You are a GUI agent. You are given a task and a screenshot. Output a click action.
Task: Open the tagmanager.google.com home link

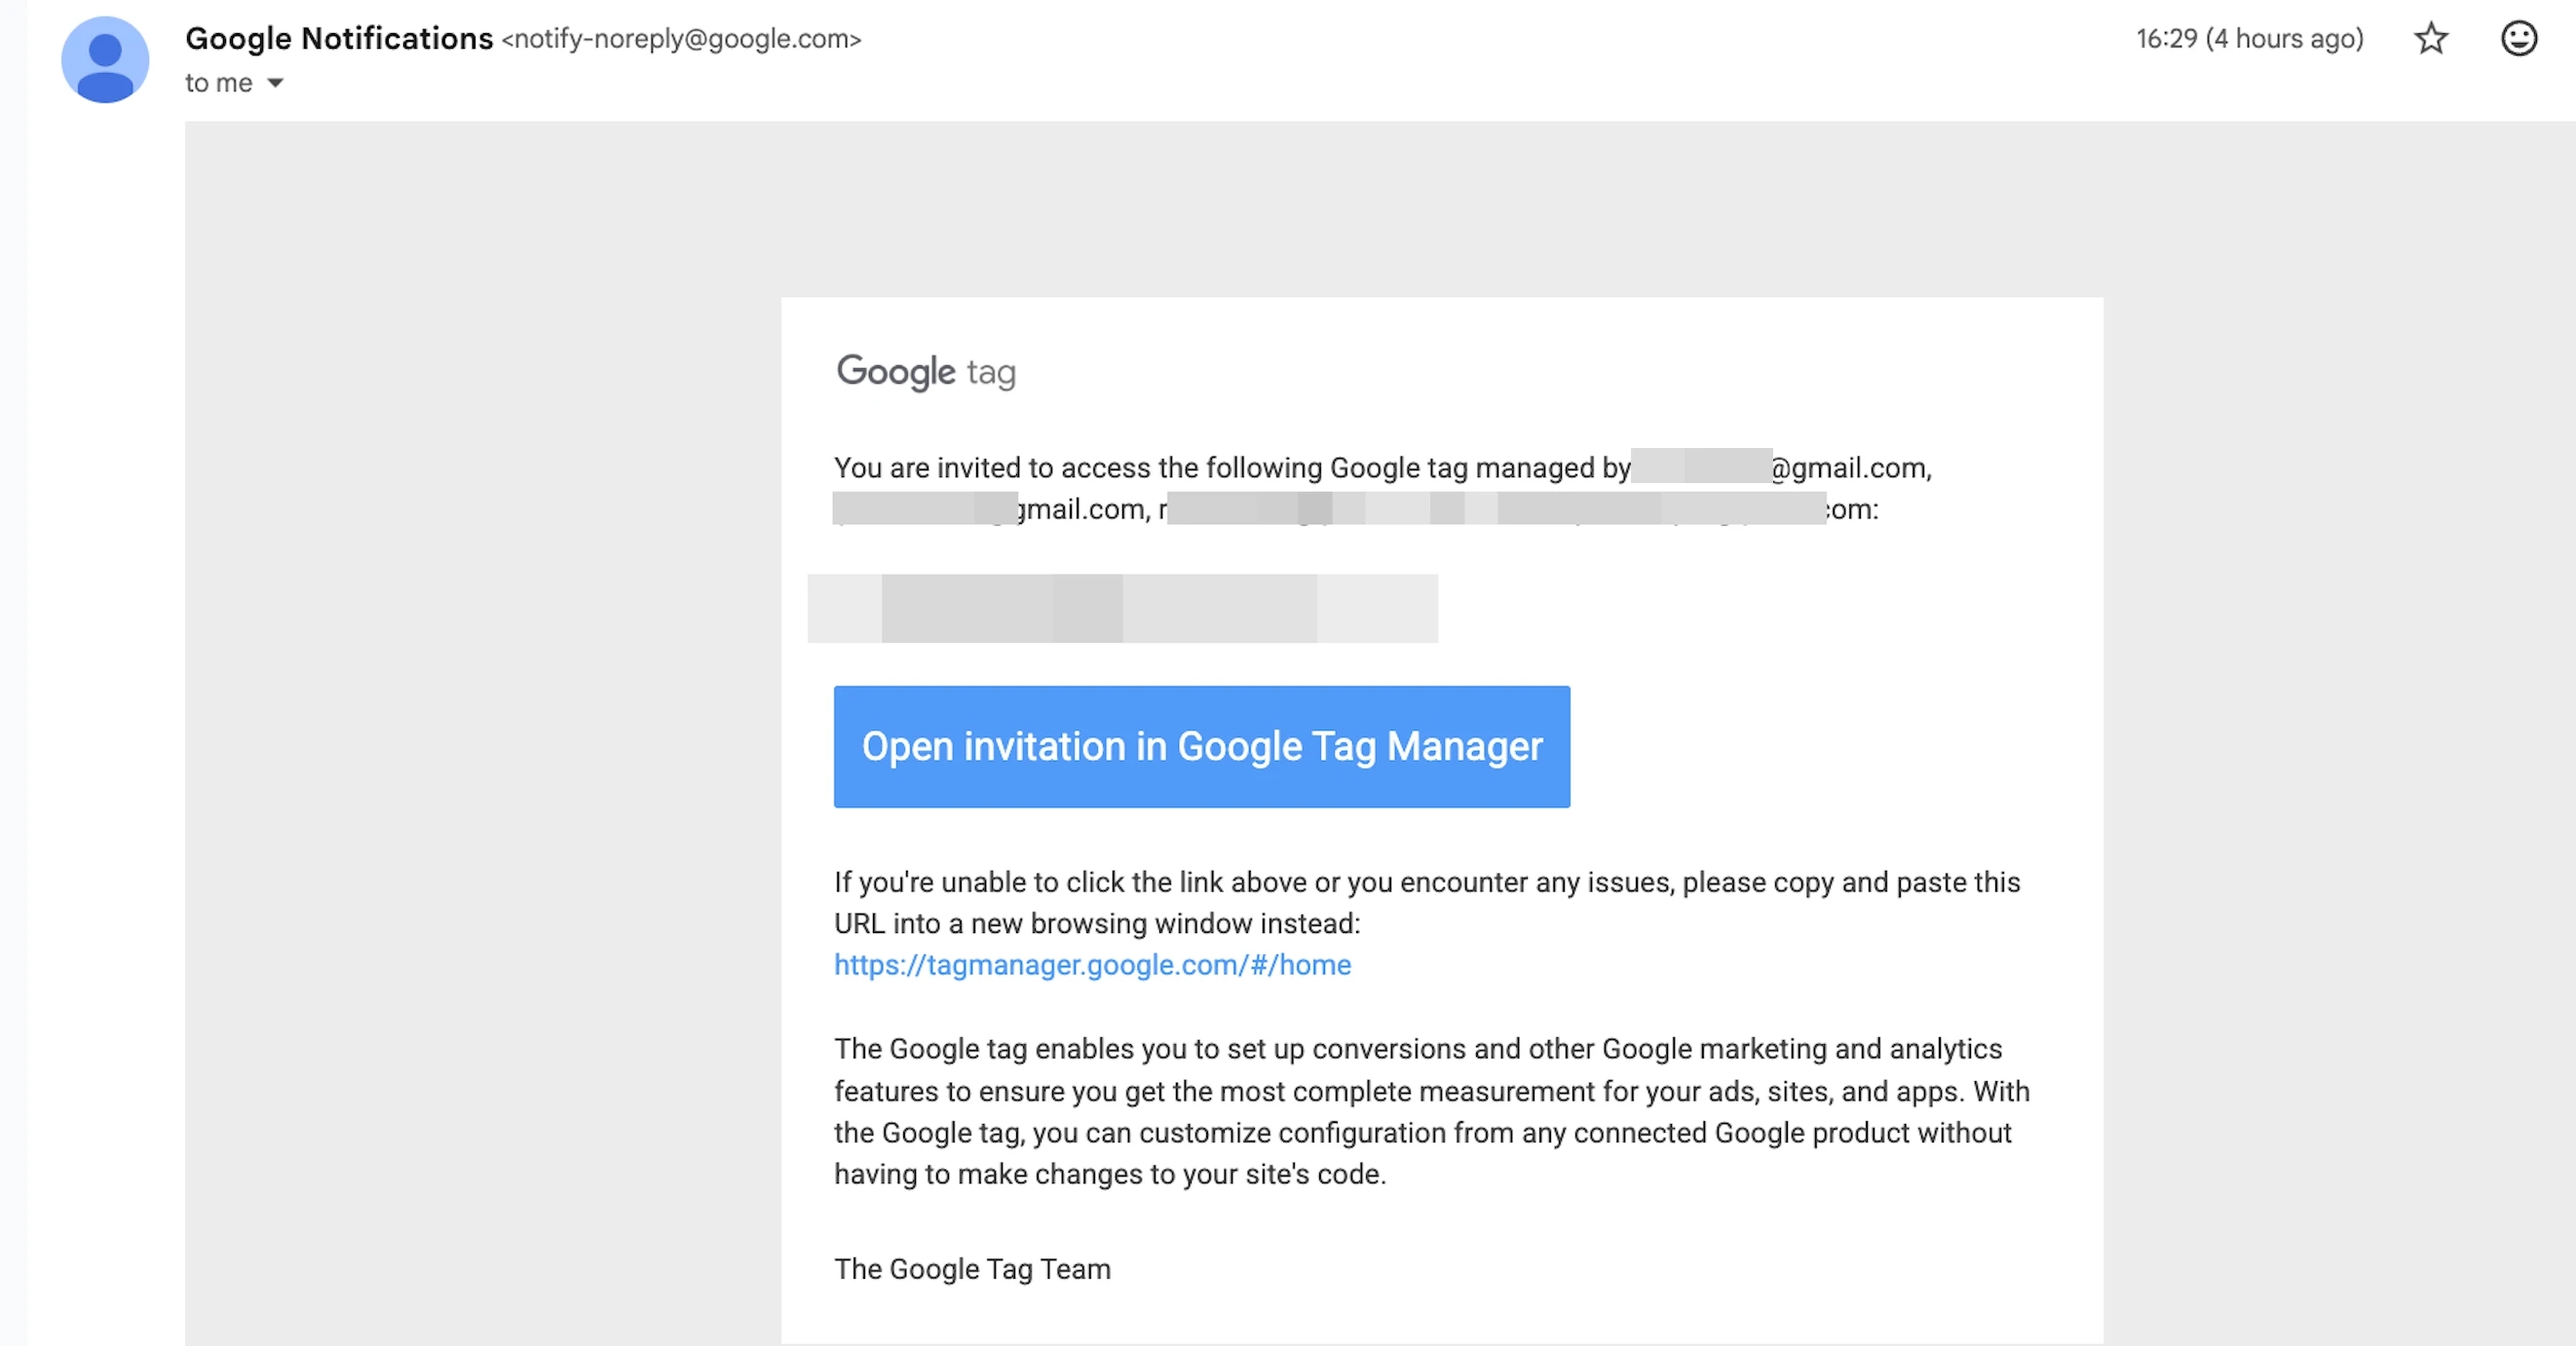pos(1092,965)
